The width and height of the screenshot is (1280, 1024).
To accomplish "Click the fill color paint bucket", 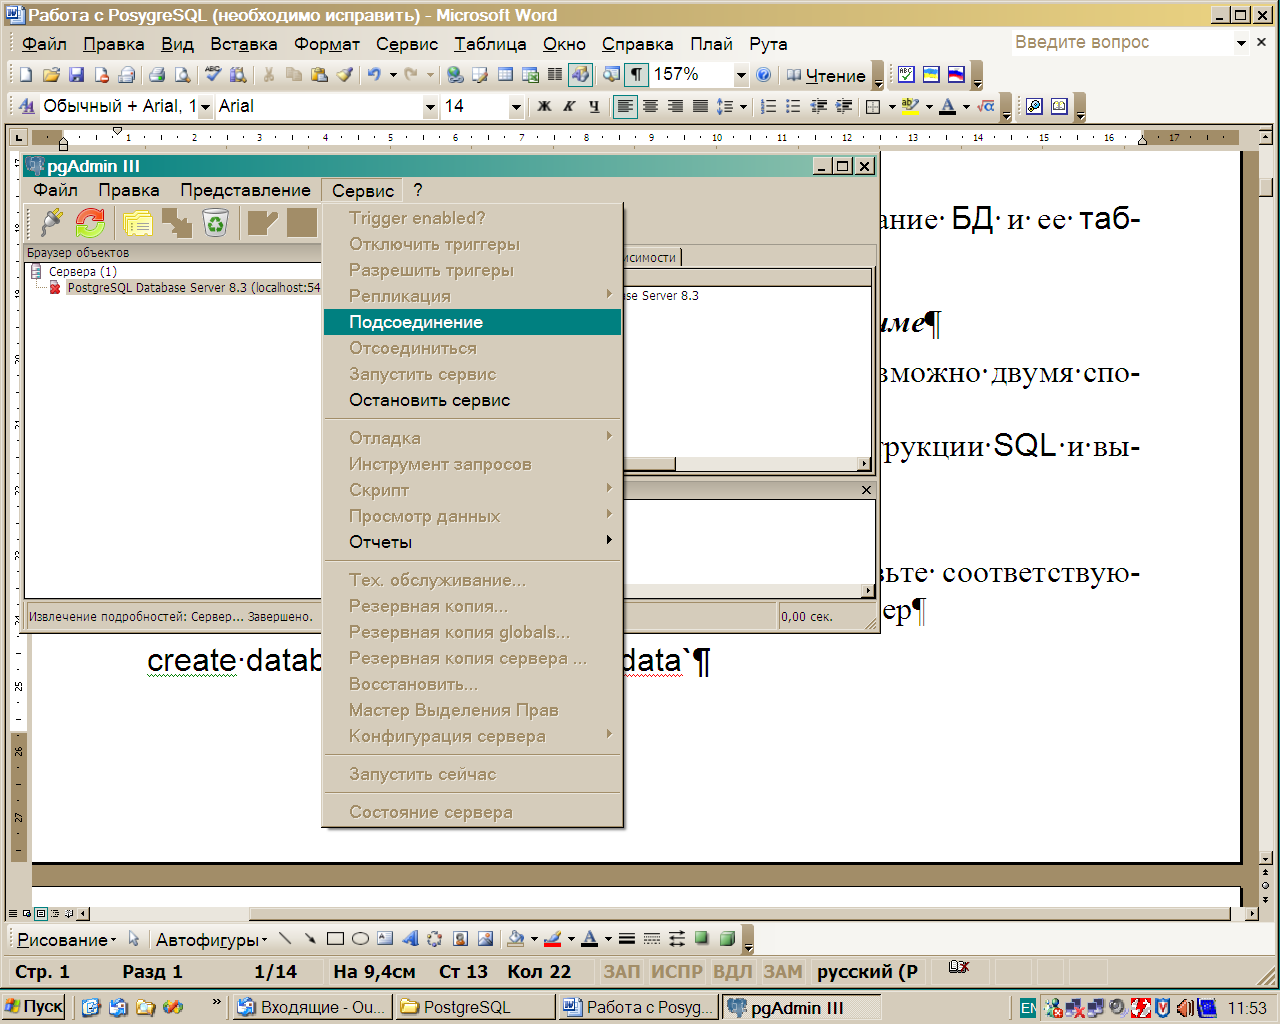I will click(x=516, y=939).
